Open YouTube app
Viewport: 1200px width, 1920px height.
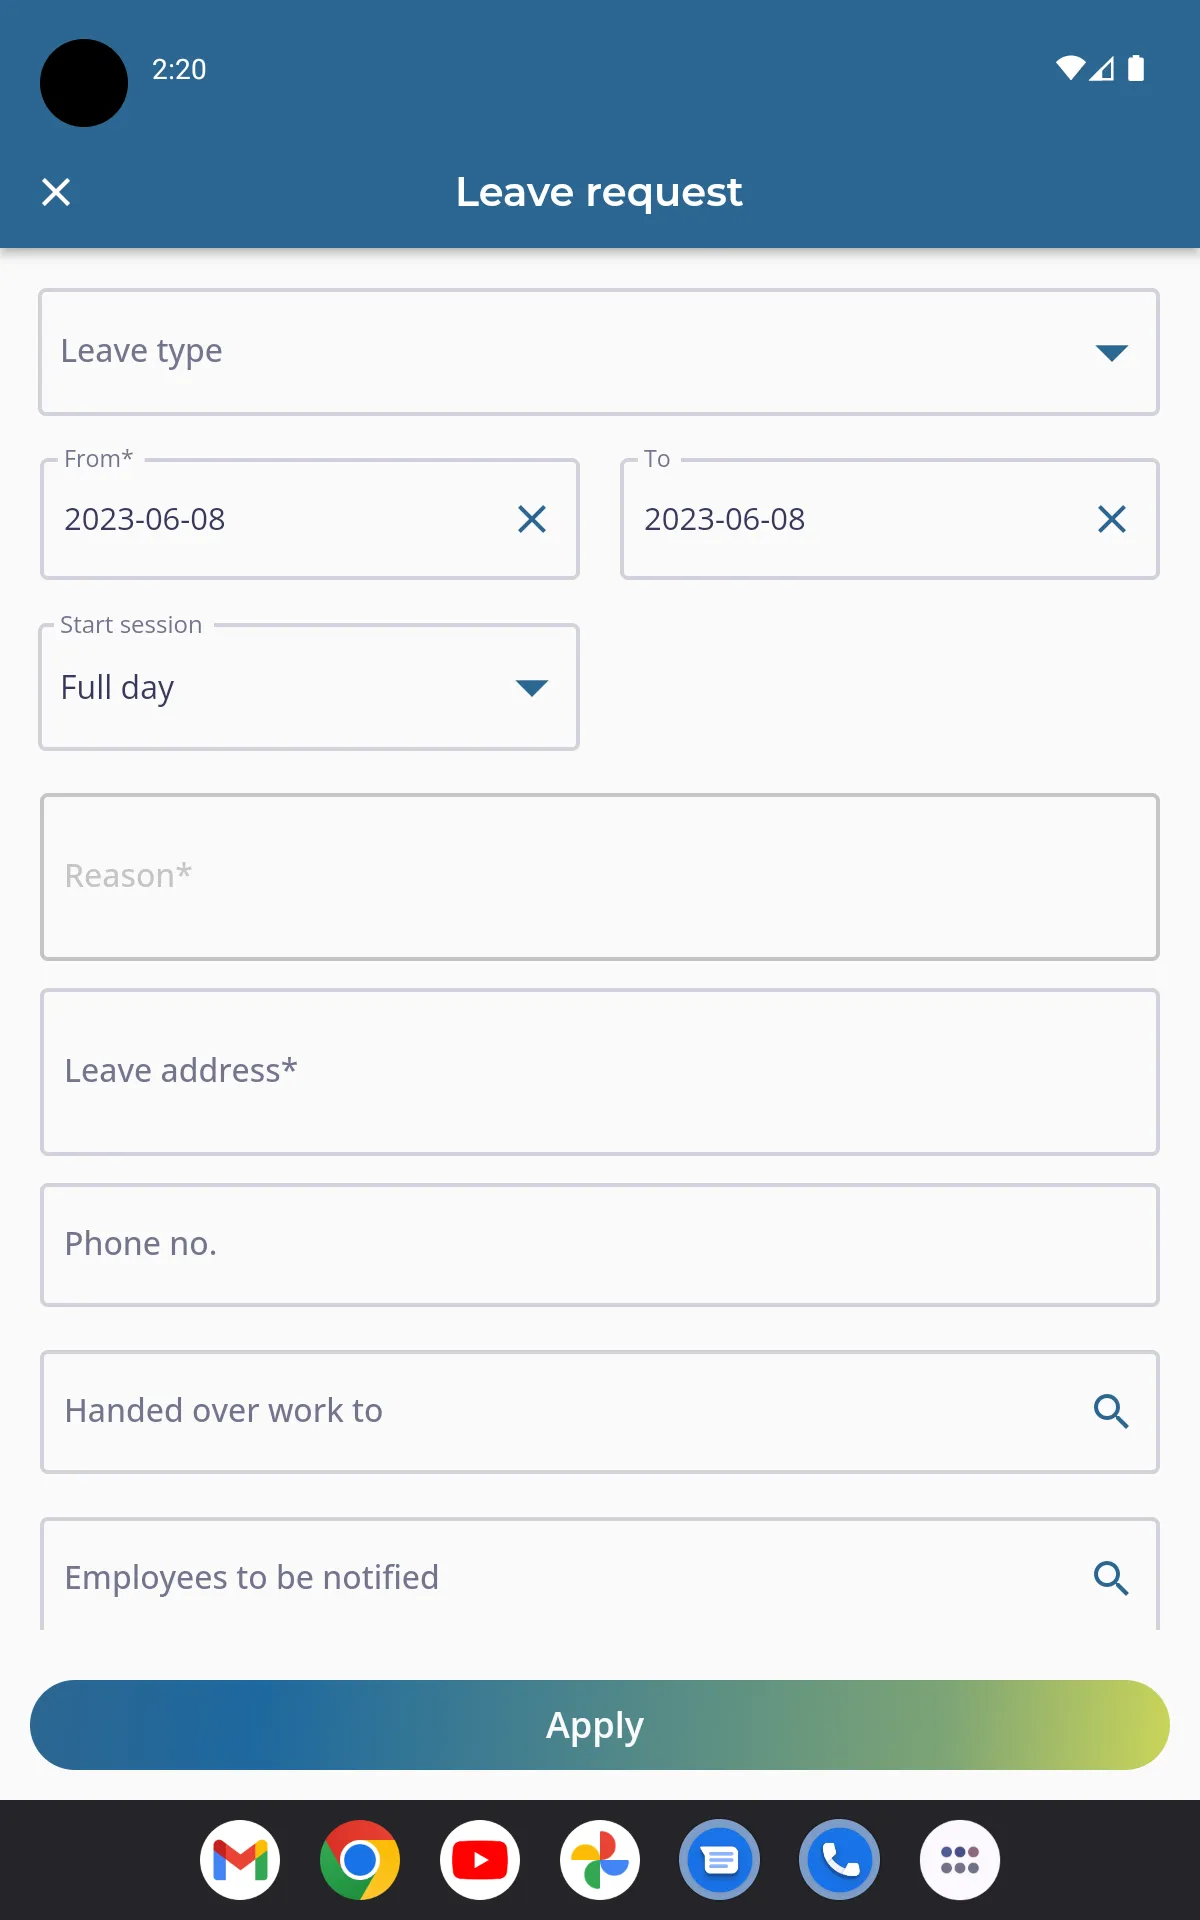click(x=480, y=1860)
